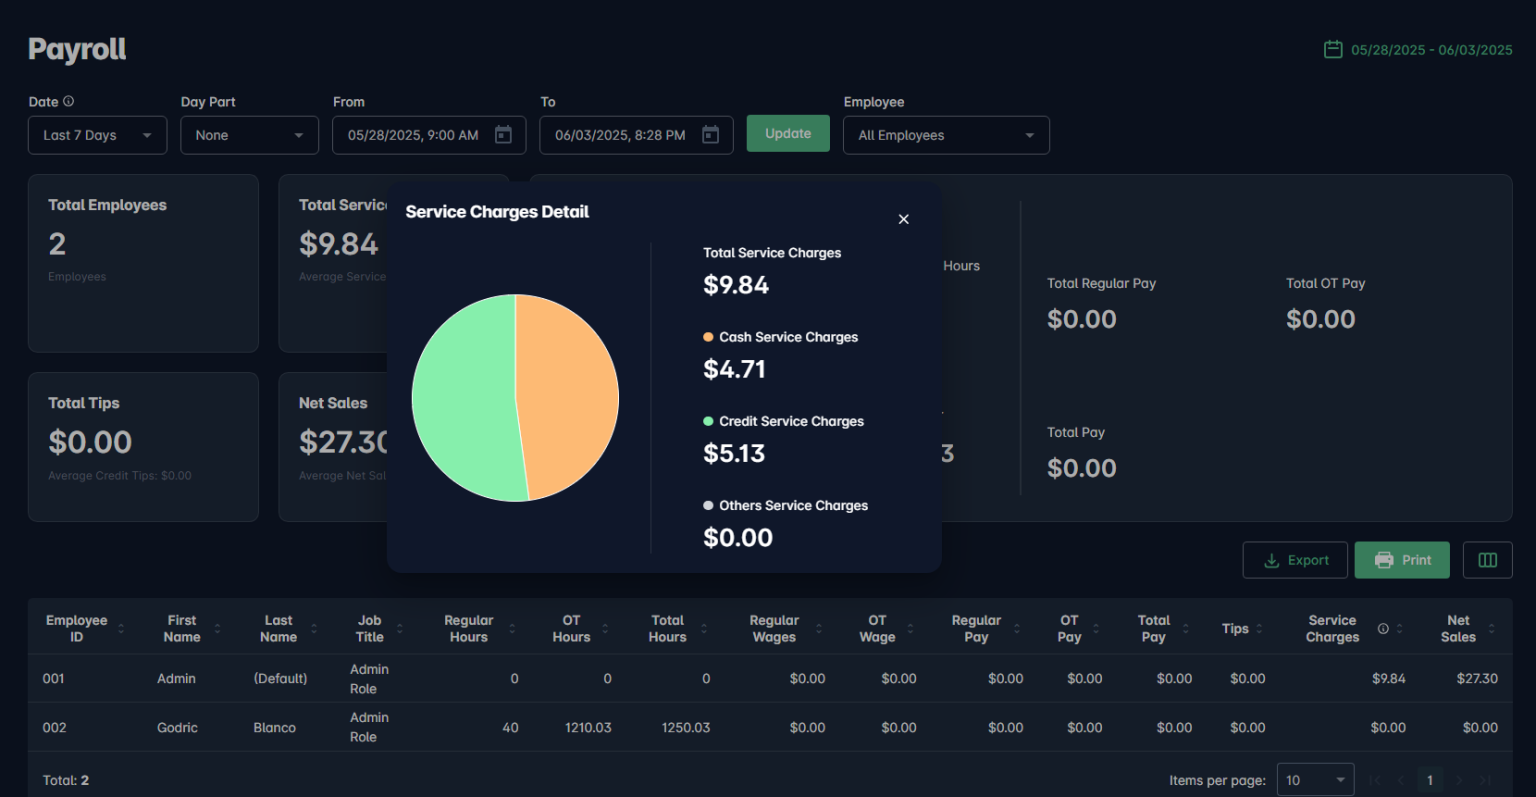Image resolution: width=1536 pixels, height=797 pixels.
Task: Open the column chooser icon button
Action: (x=1487, y=560)
